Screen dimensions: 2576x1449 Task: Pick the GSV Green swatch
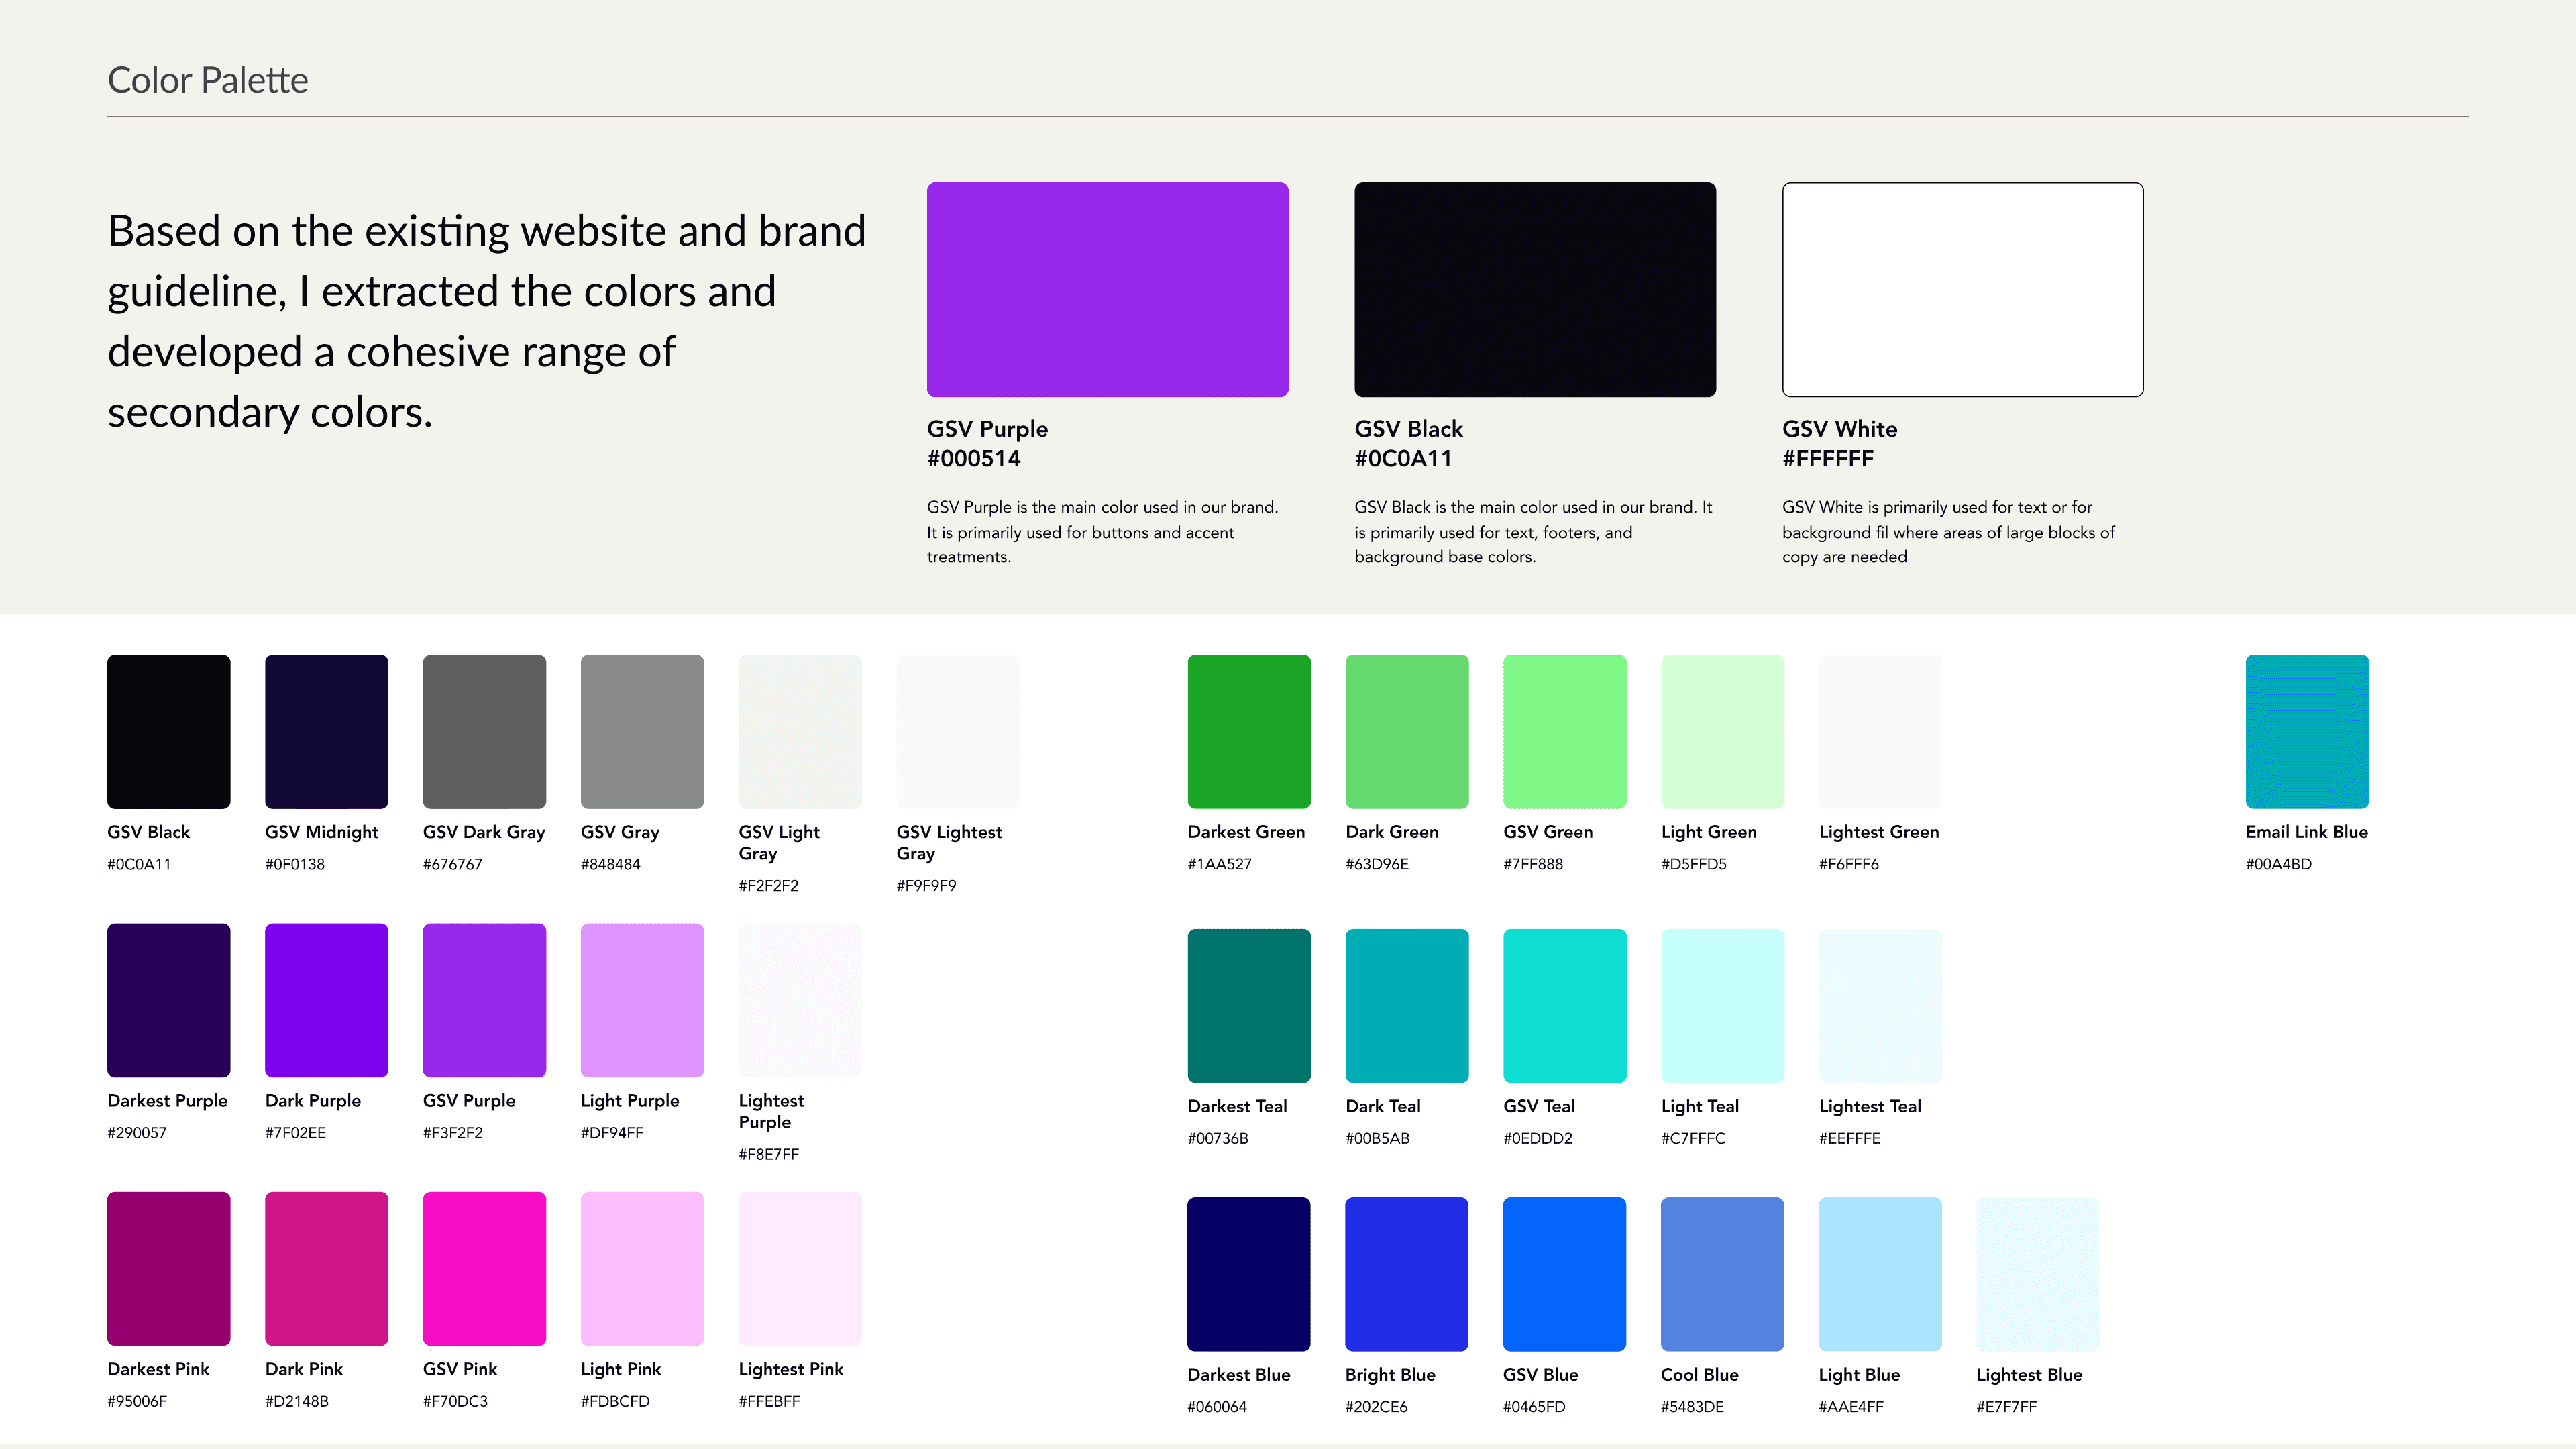pos(1564,731)
